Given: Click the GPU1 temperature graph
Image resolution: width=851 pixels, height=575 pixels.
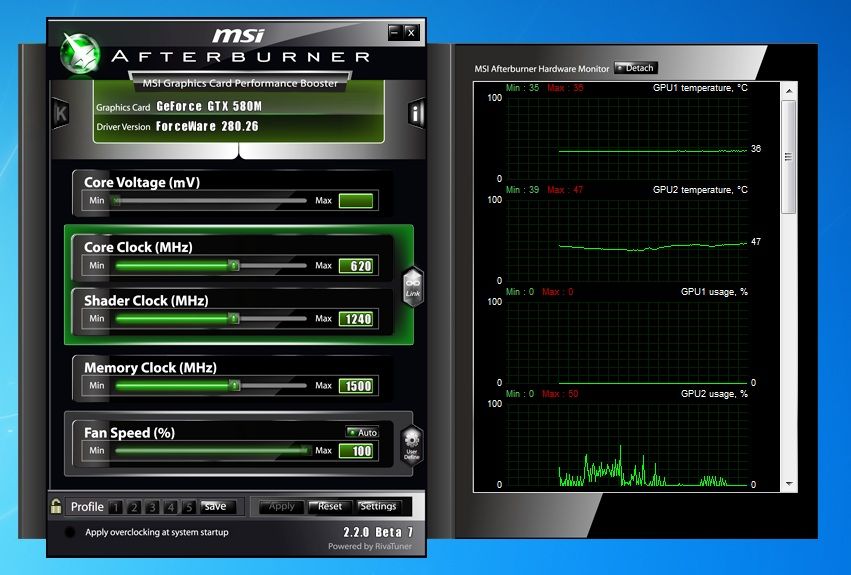Looking at the screenshot, I should [627, 138].
